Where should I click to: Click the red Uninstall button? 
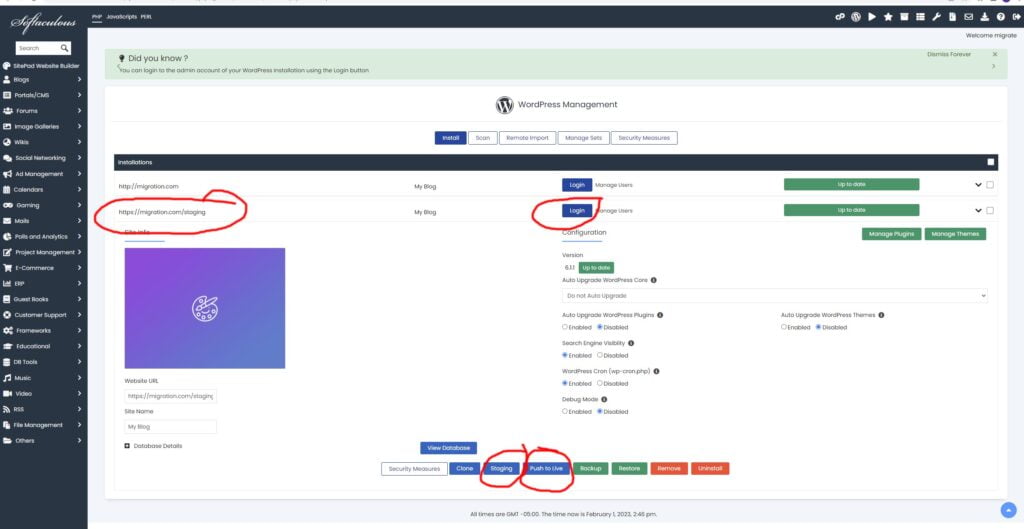point(710,469)
